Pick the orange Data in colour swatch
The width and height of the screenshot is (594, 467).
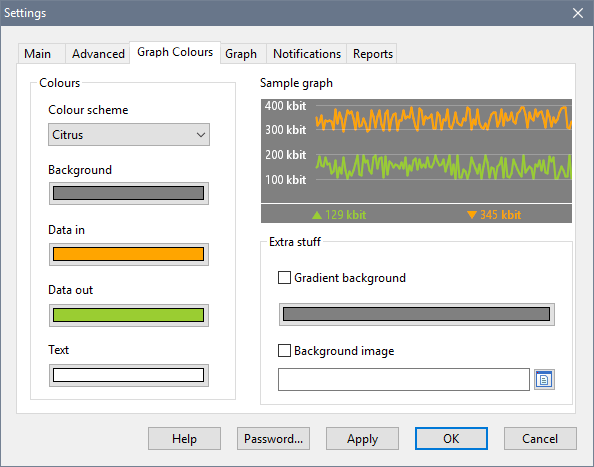click(x=129, y=254)
